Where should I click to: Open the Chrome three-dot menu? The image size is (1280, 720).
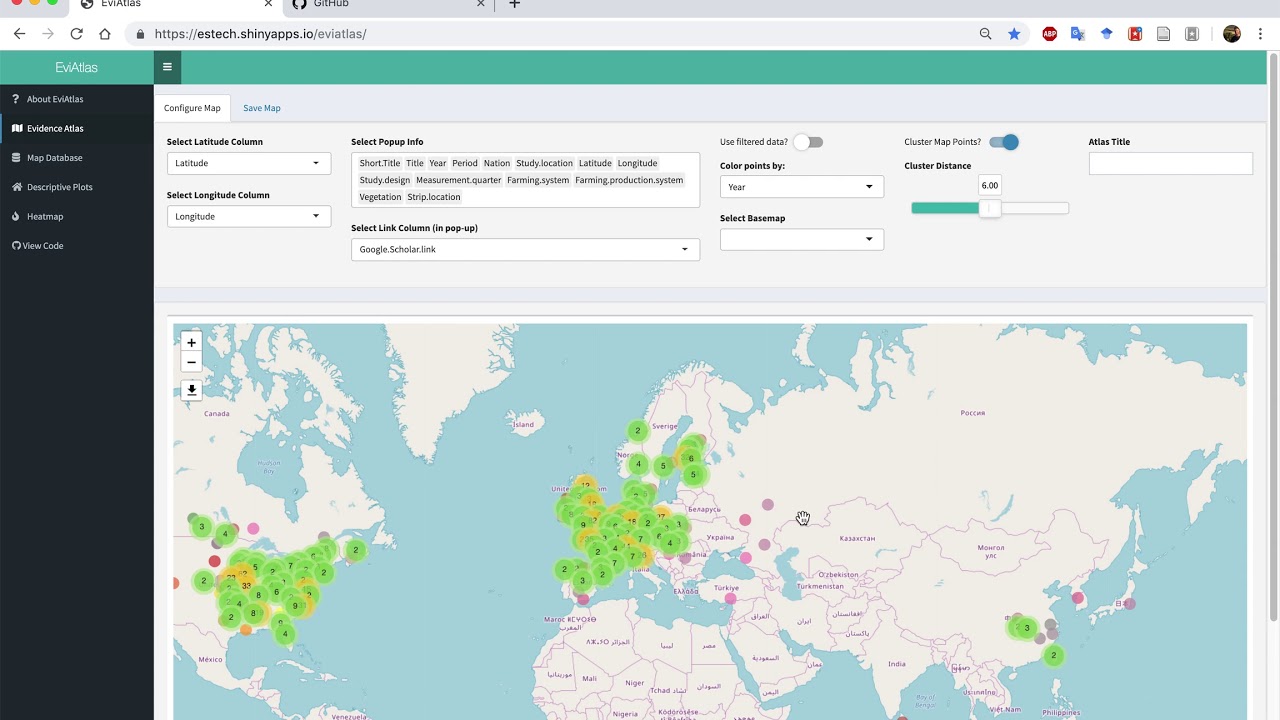pyautogui.click(x=1258, y=34)
